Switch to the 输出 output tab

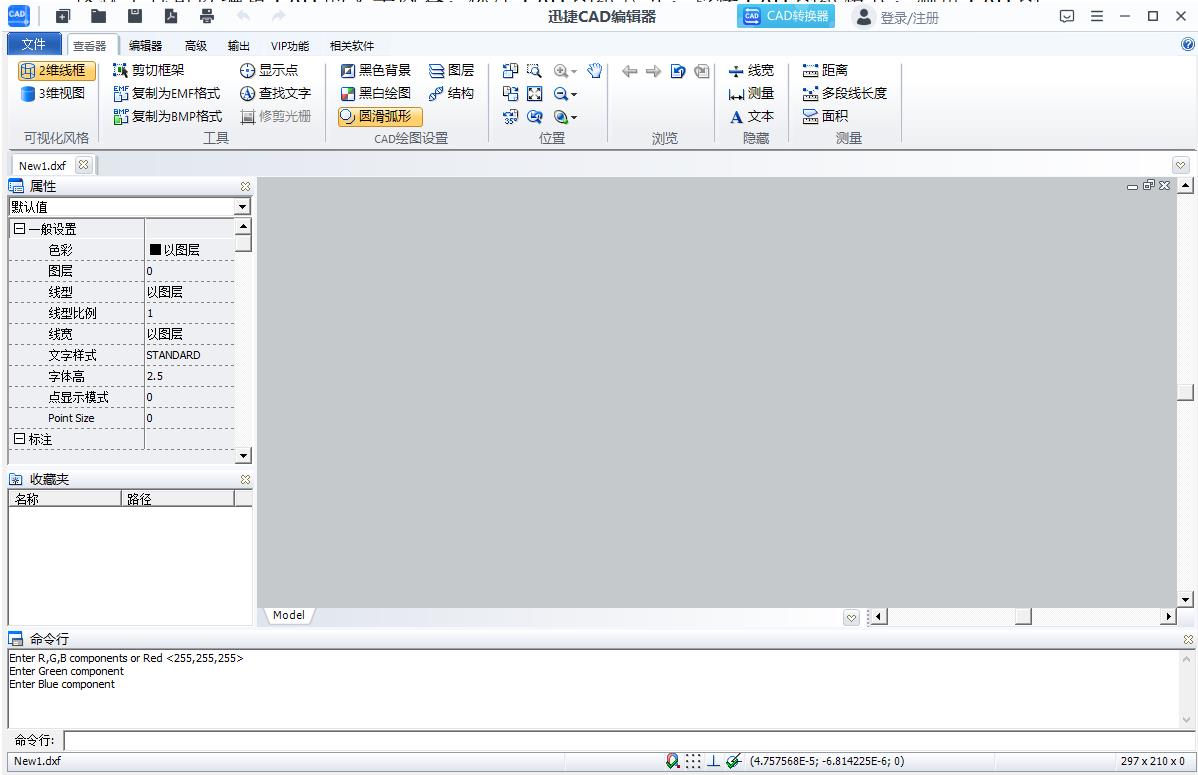[238, 46]
